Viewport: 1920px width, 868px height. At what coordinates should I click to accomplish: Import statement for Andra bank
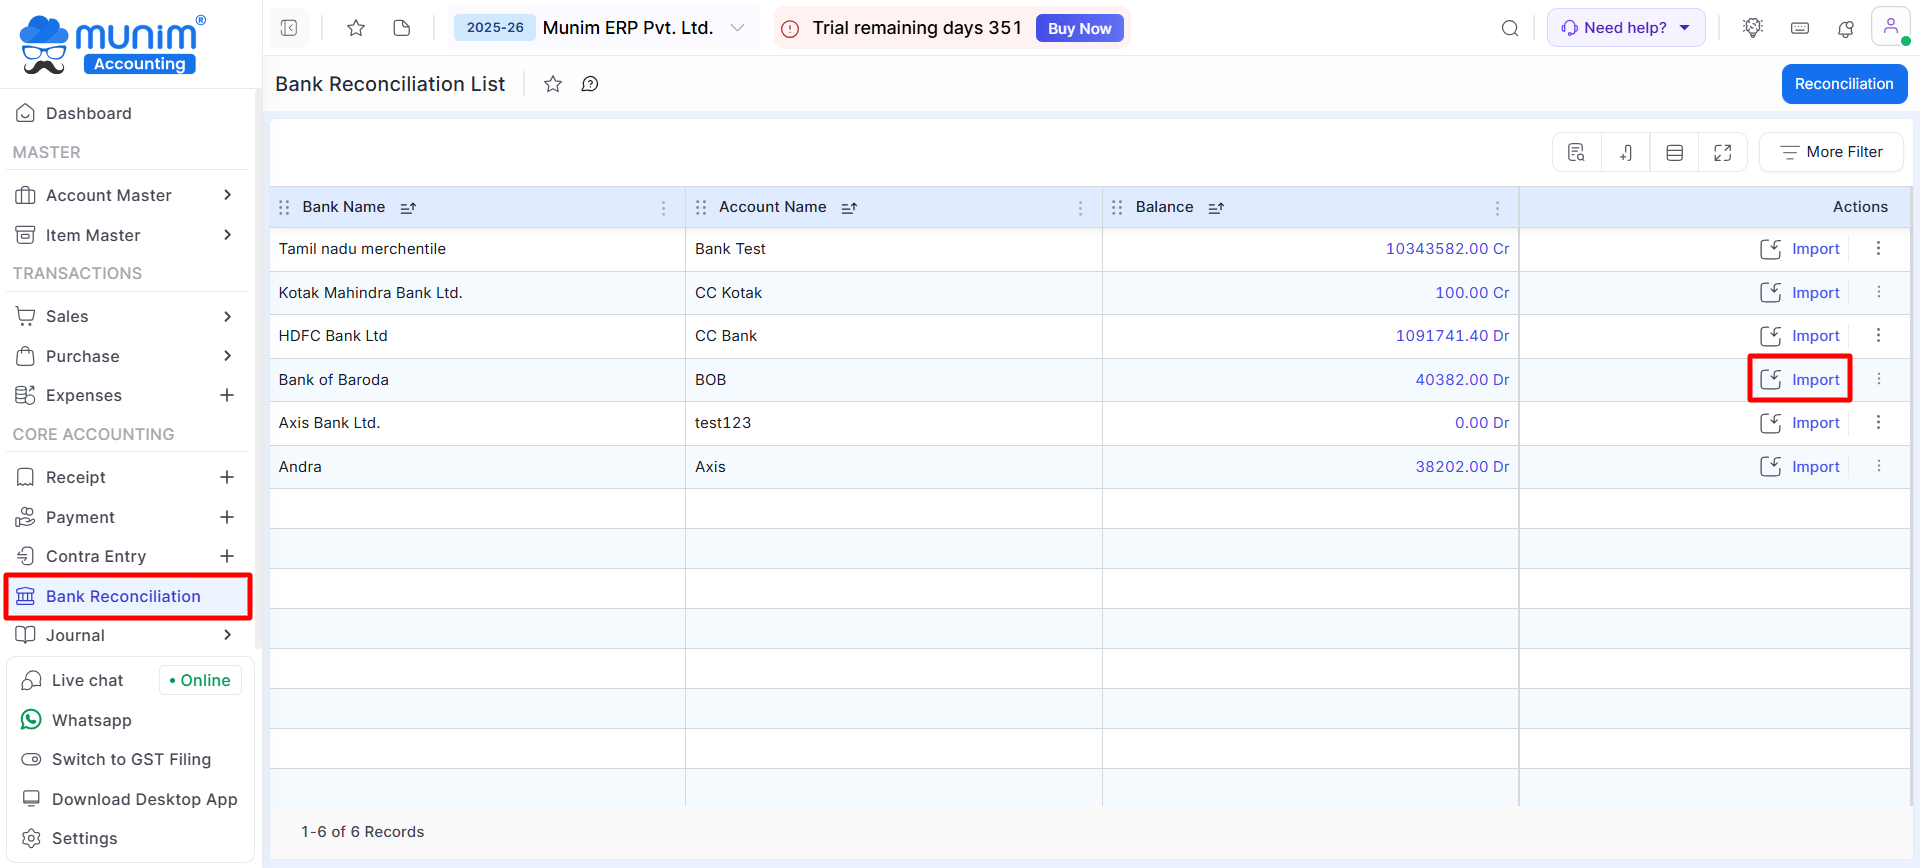click(x=1800, y=466)
